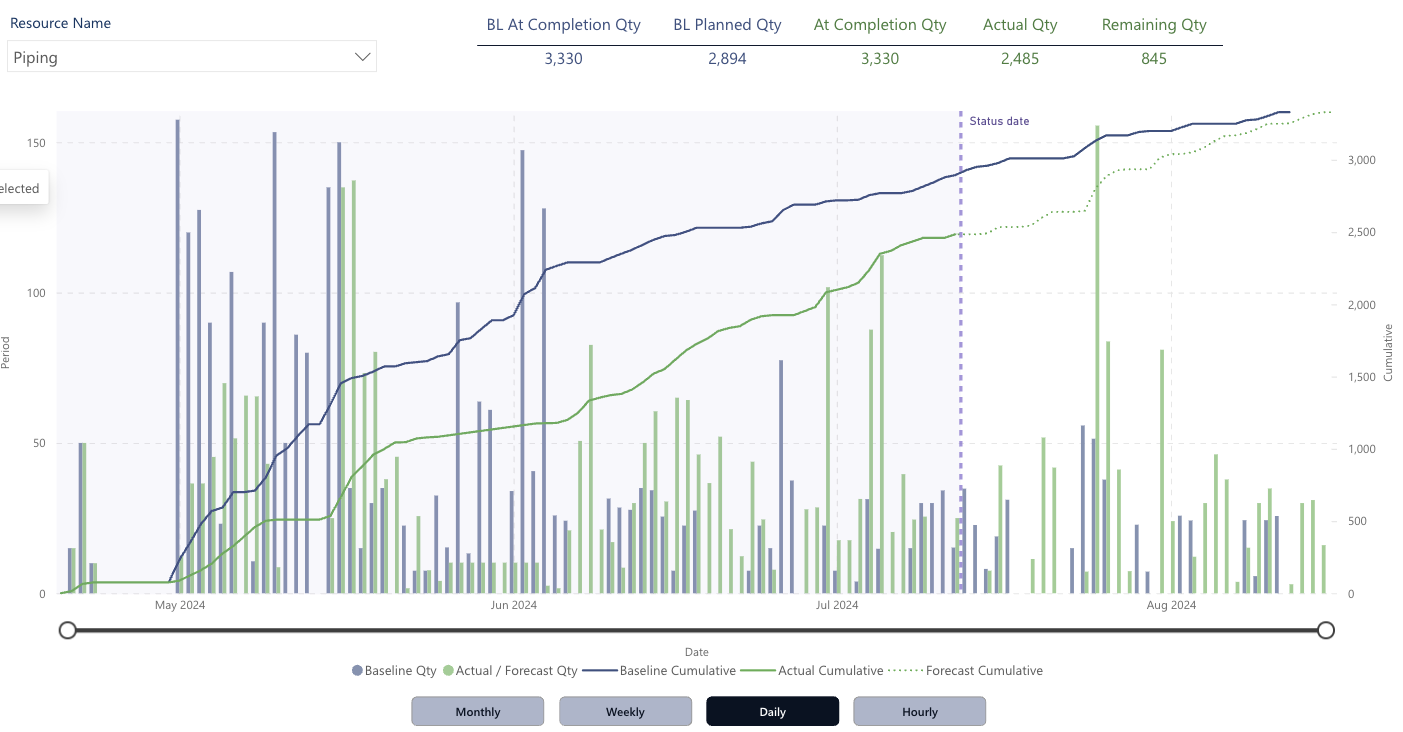The height and width of the screenshot is (732, 1403).
Task: Toggle Actual / Forecast Qty legend marker
Action: [x=448, y=671]
